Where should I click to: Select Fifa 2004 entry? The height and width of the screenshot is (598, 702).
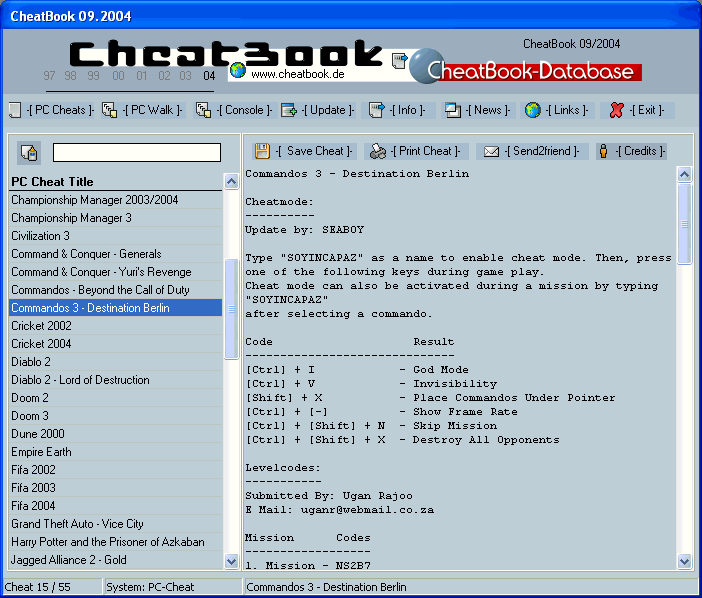[x=116, y=506]
